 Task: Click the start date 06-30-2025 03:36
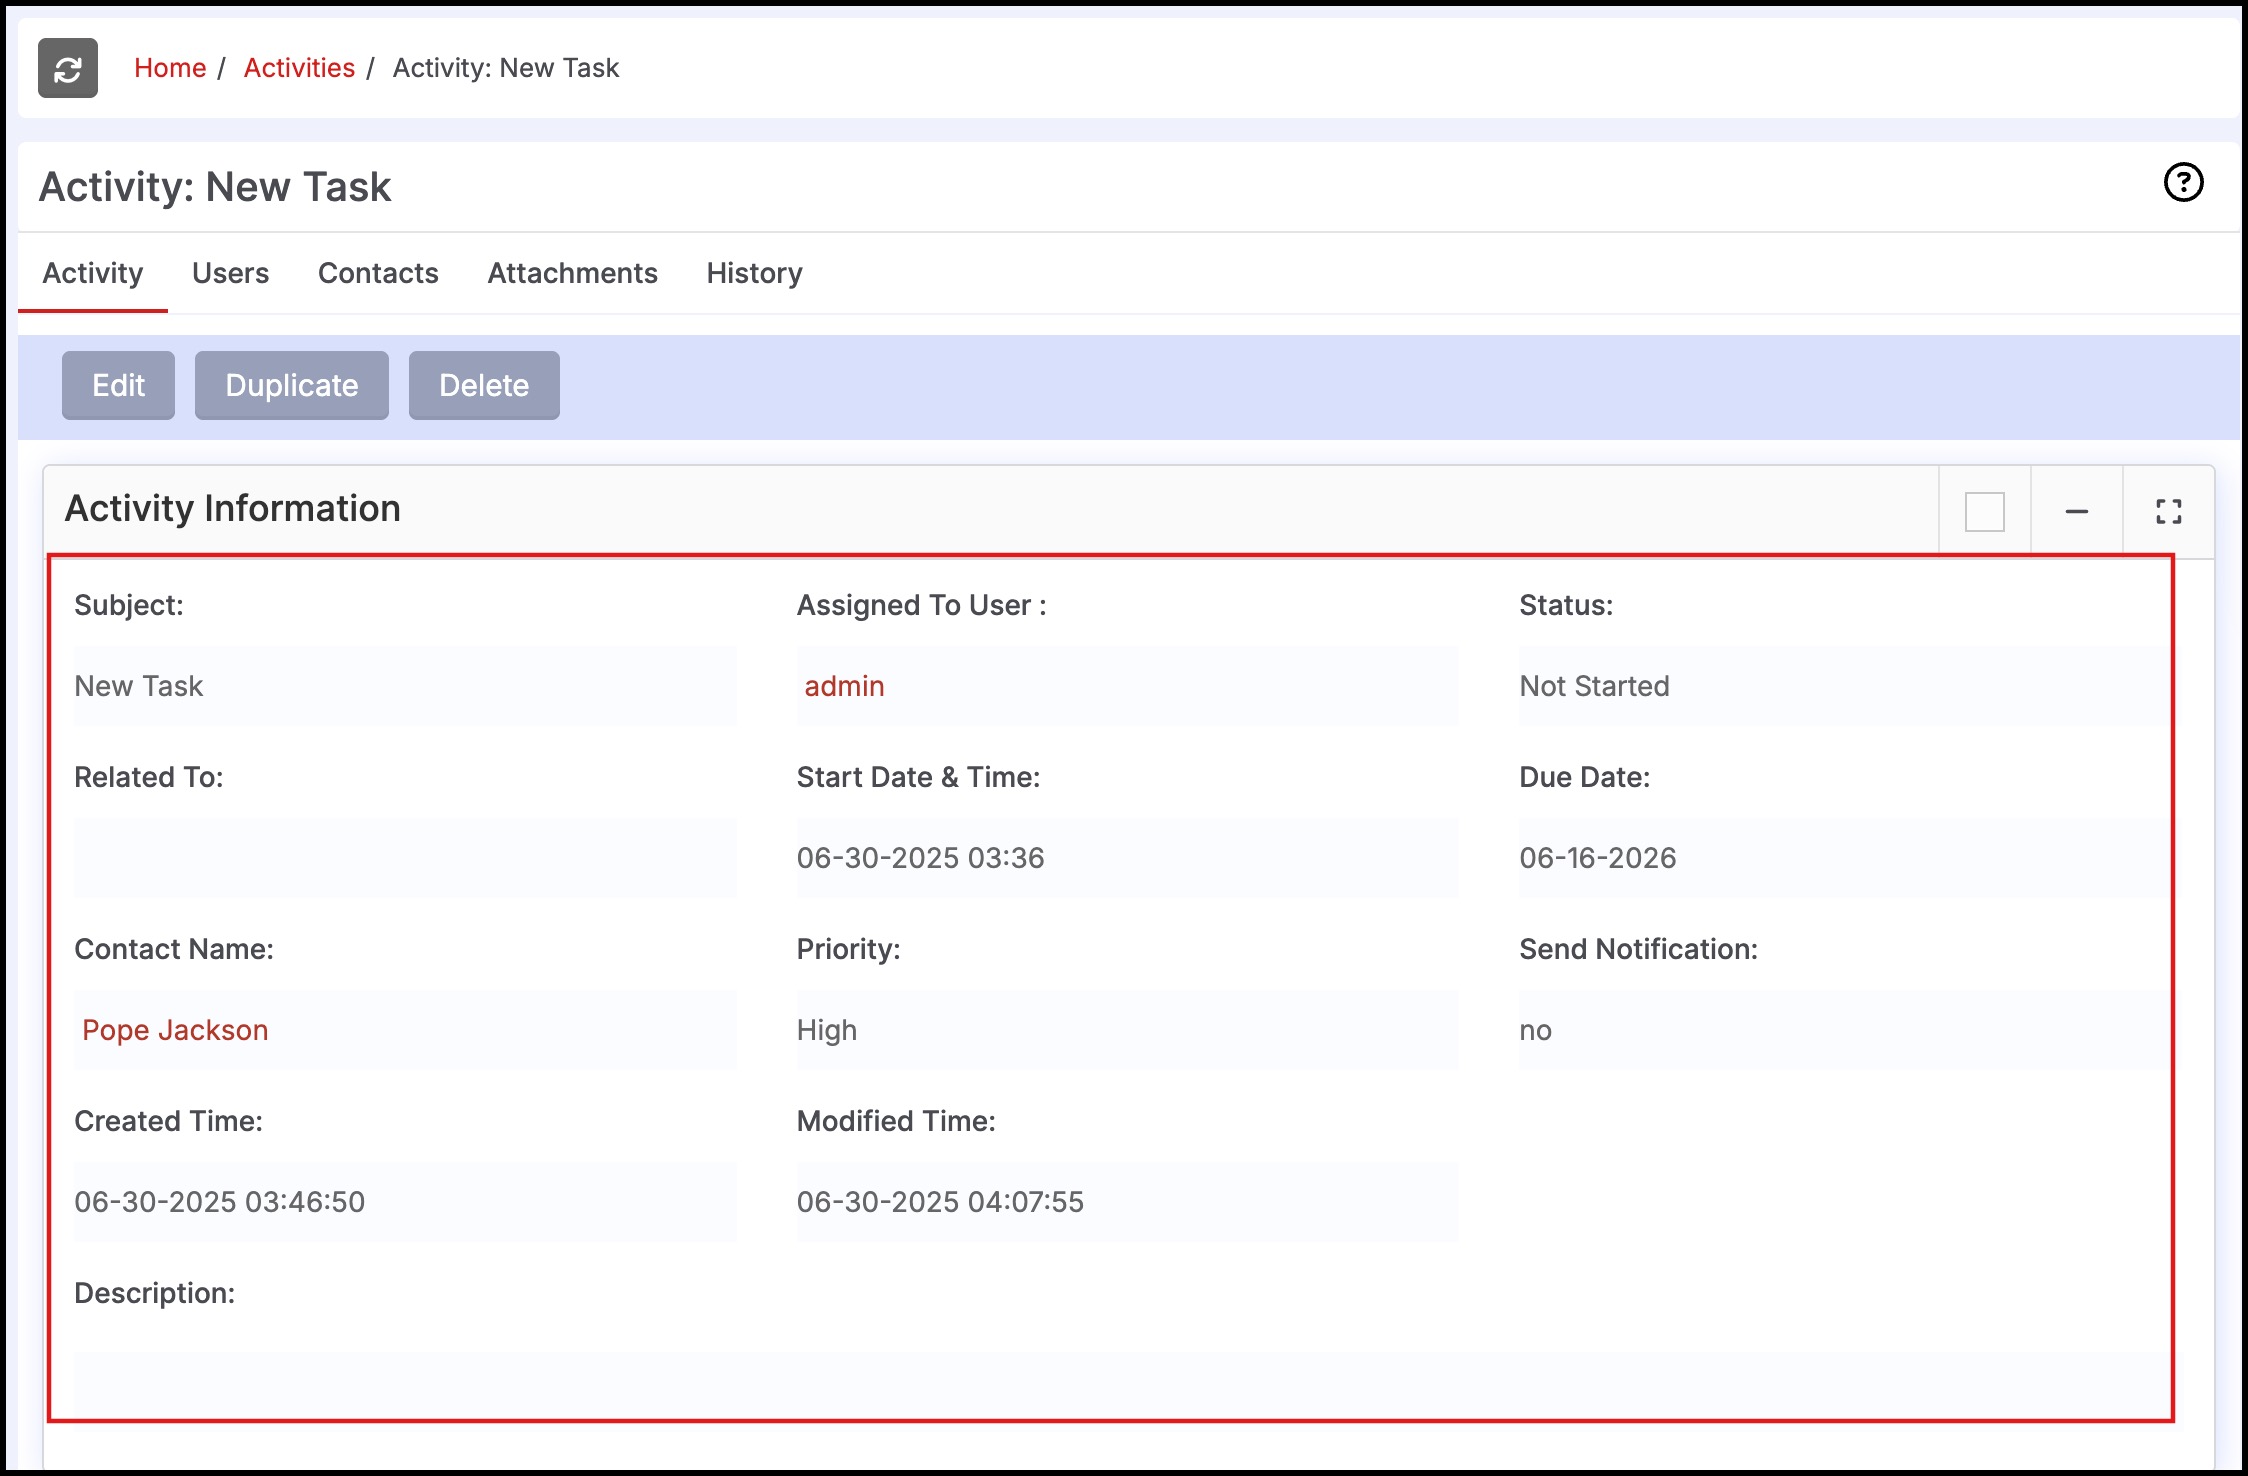[x=920, y=858]
